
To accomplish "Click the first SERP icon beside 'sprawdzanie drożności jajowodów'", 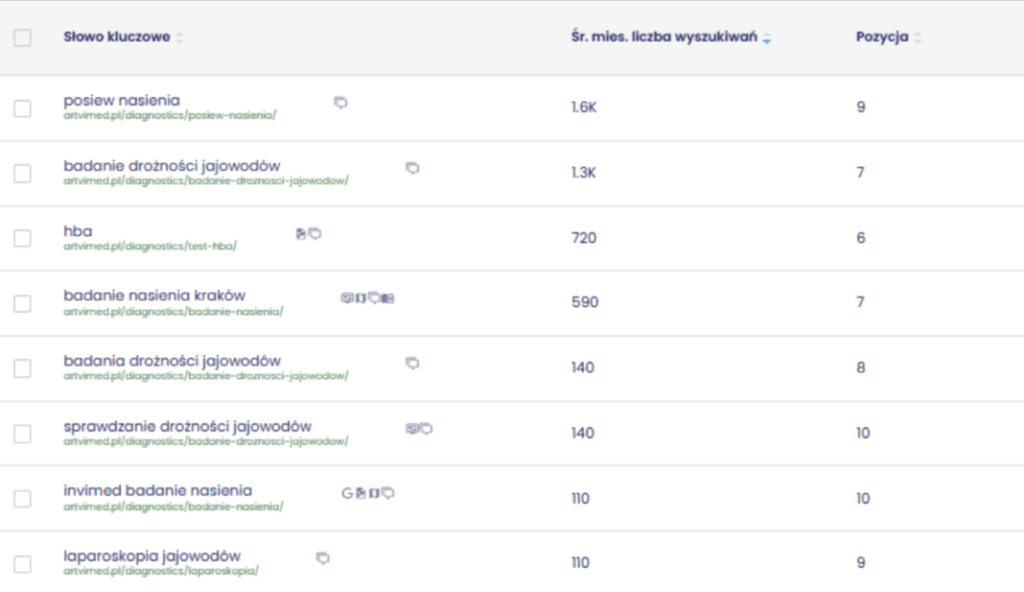I will (x=411, y=428).
